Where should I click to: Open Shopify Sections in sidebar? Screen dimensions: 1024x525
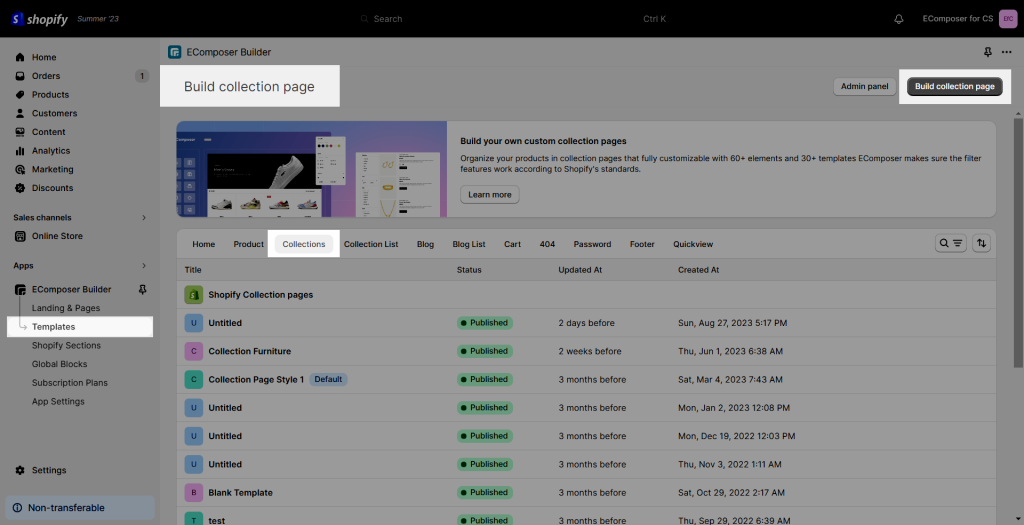pos(67,345)
